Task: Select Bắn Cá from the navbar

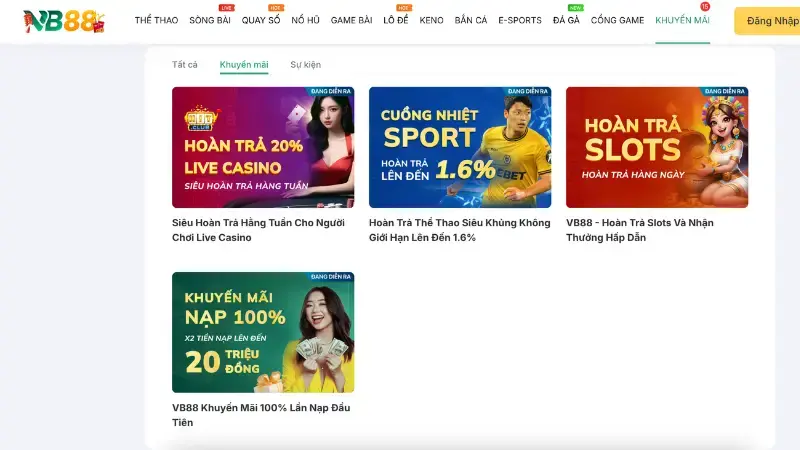Action: tap(470, 20)
